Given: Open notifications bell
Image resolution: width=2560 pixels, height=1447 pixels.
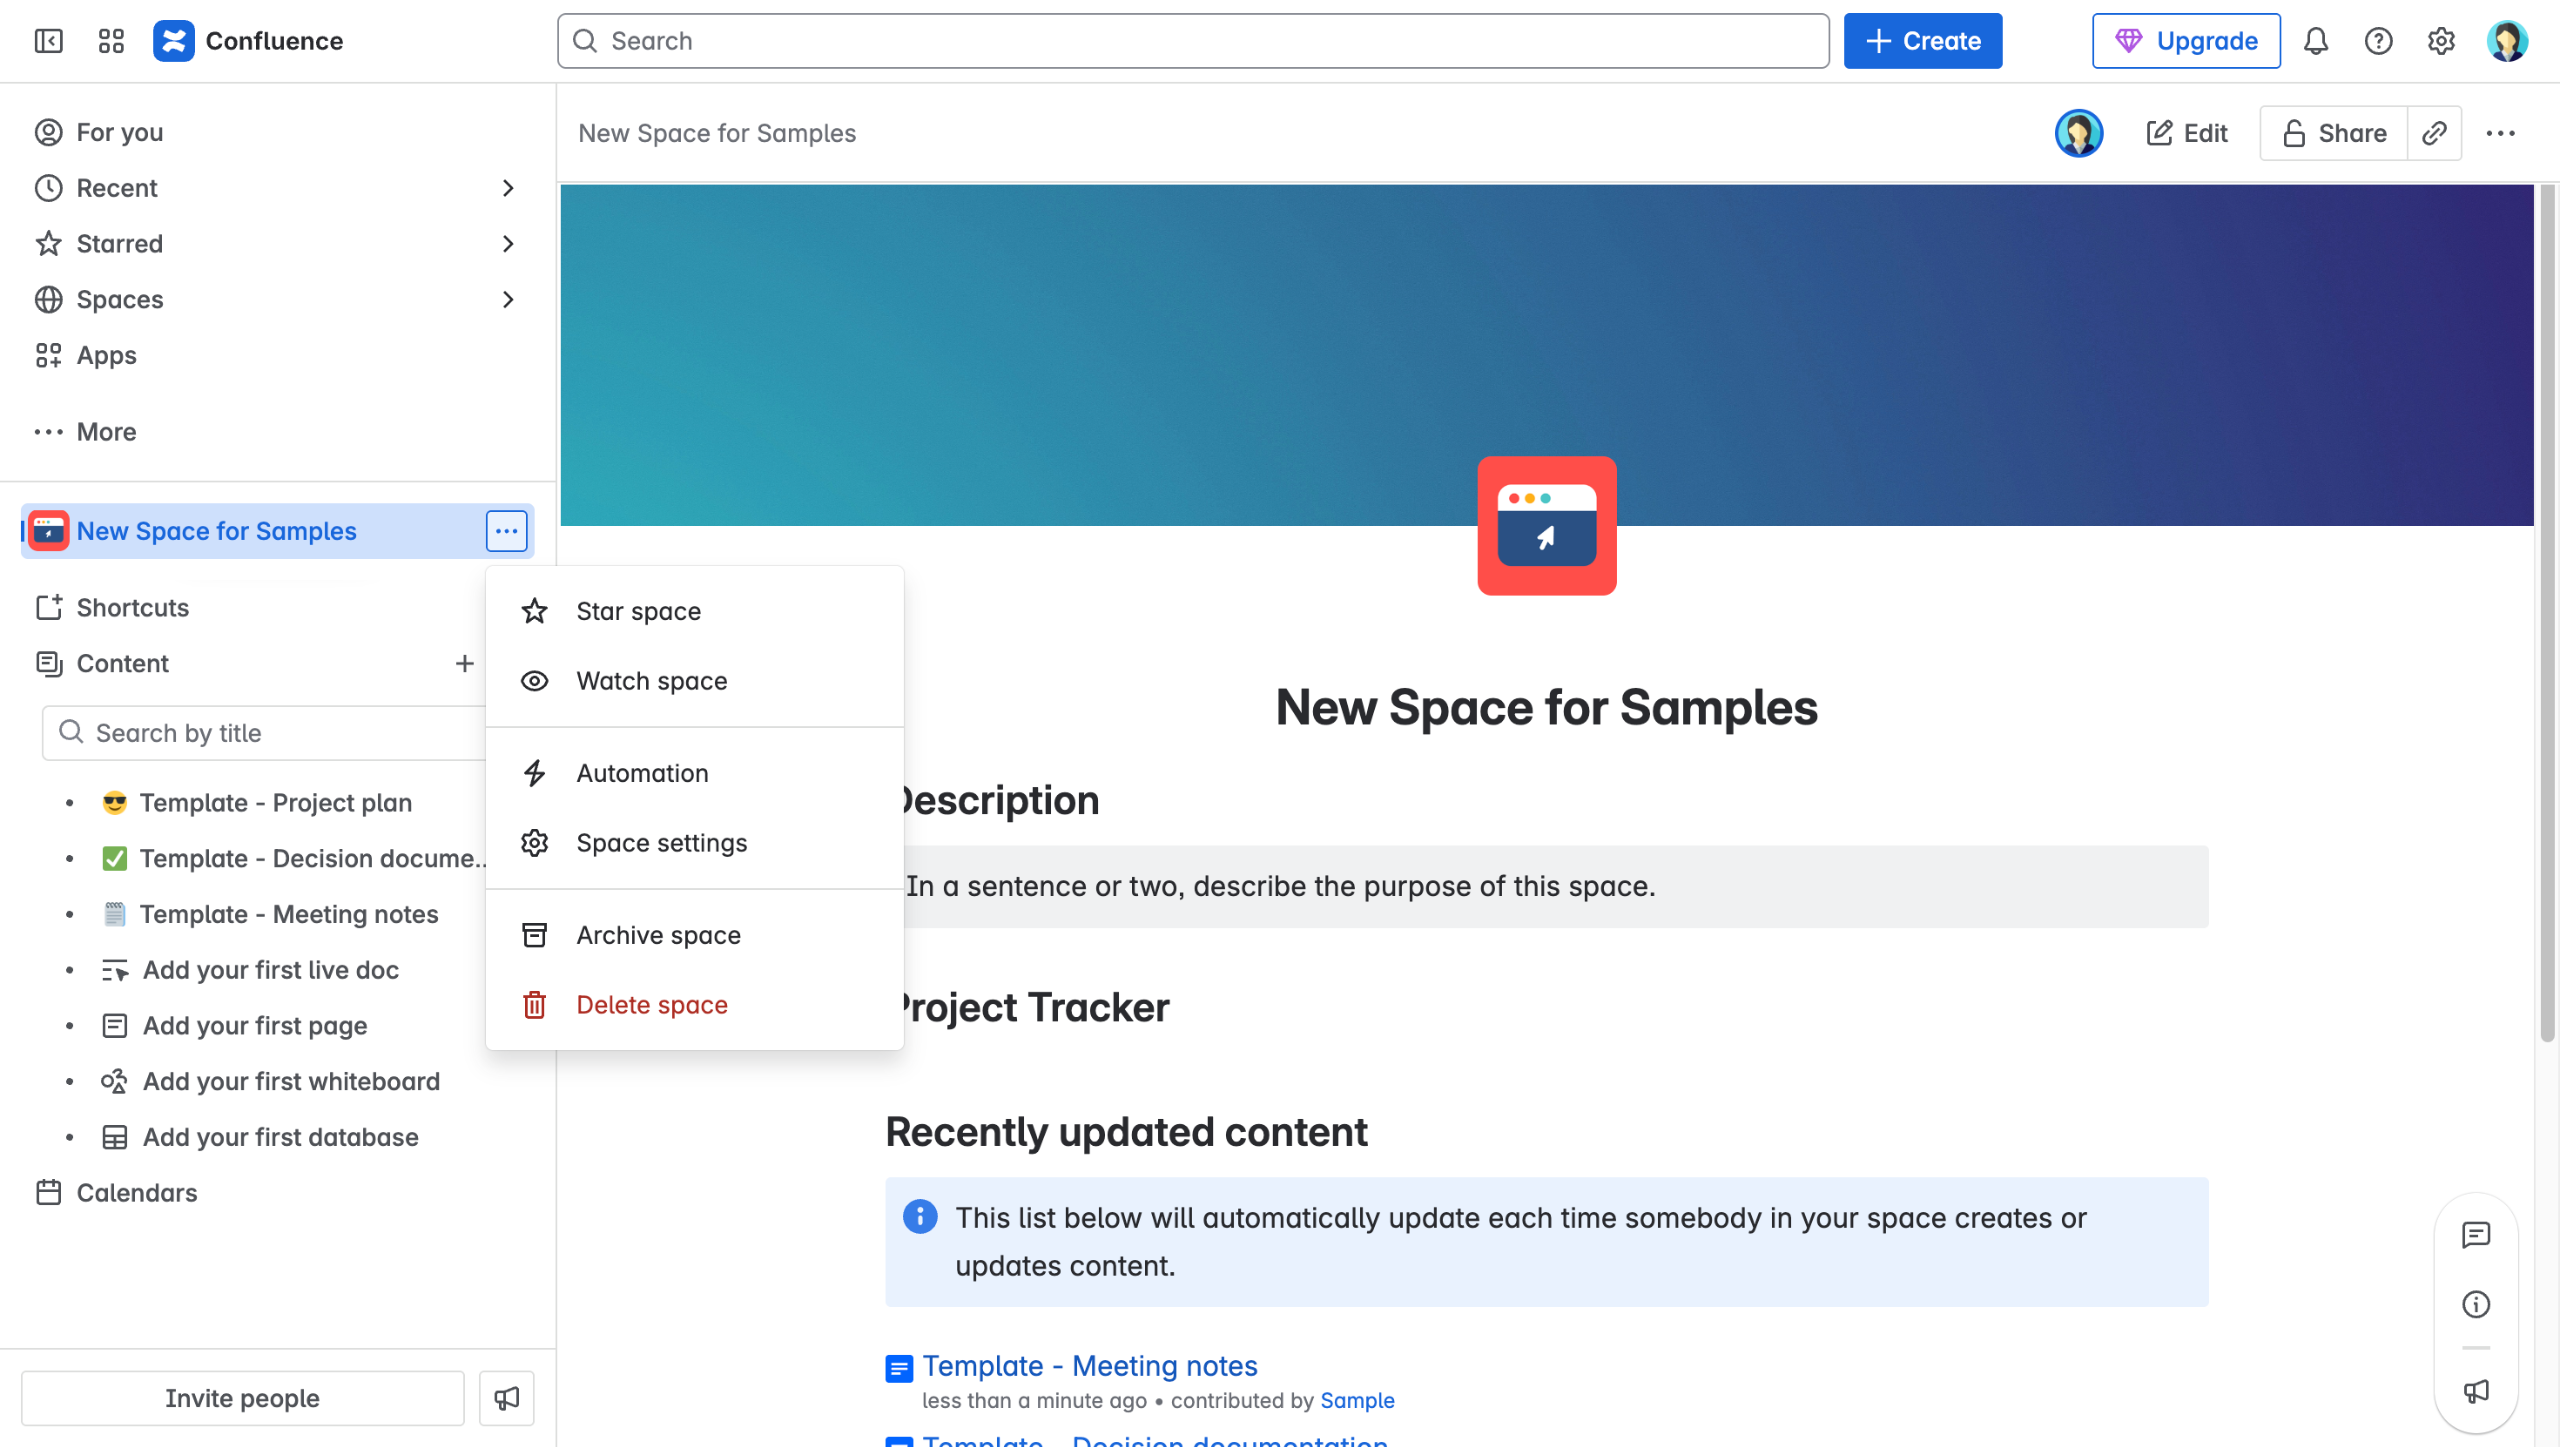Looking at the screenshot, I should 2317,41.
